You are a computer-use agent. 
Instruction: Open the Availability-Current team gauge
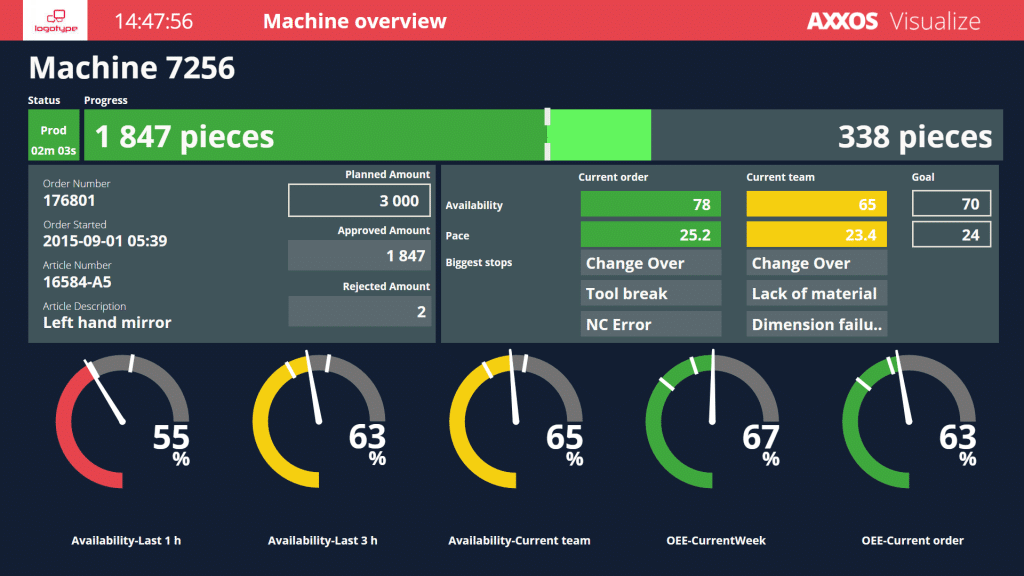click(x=516, y=422)
